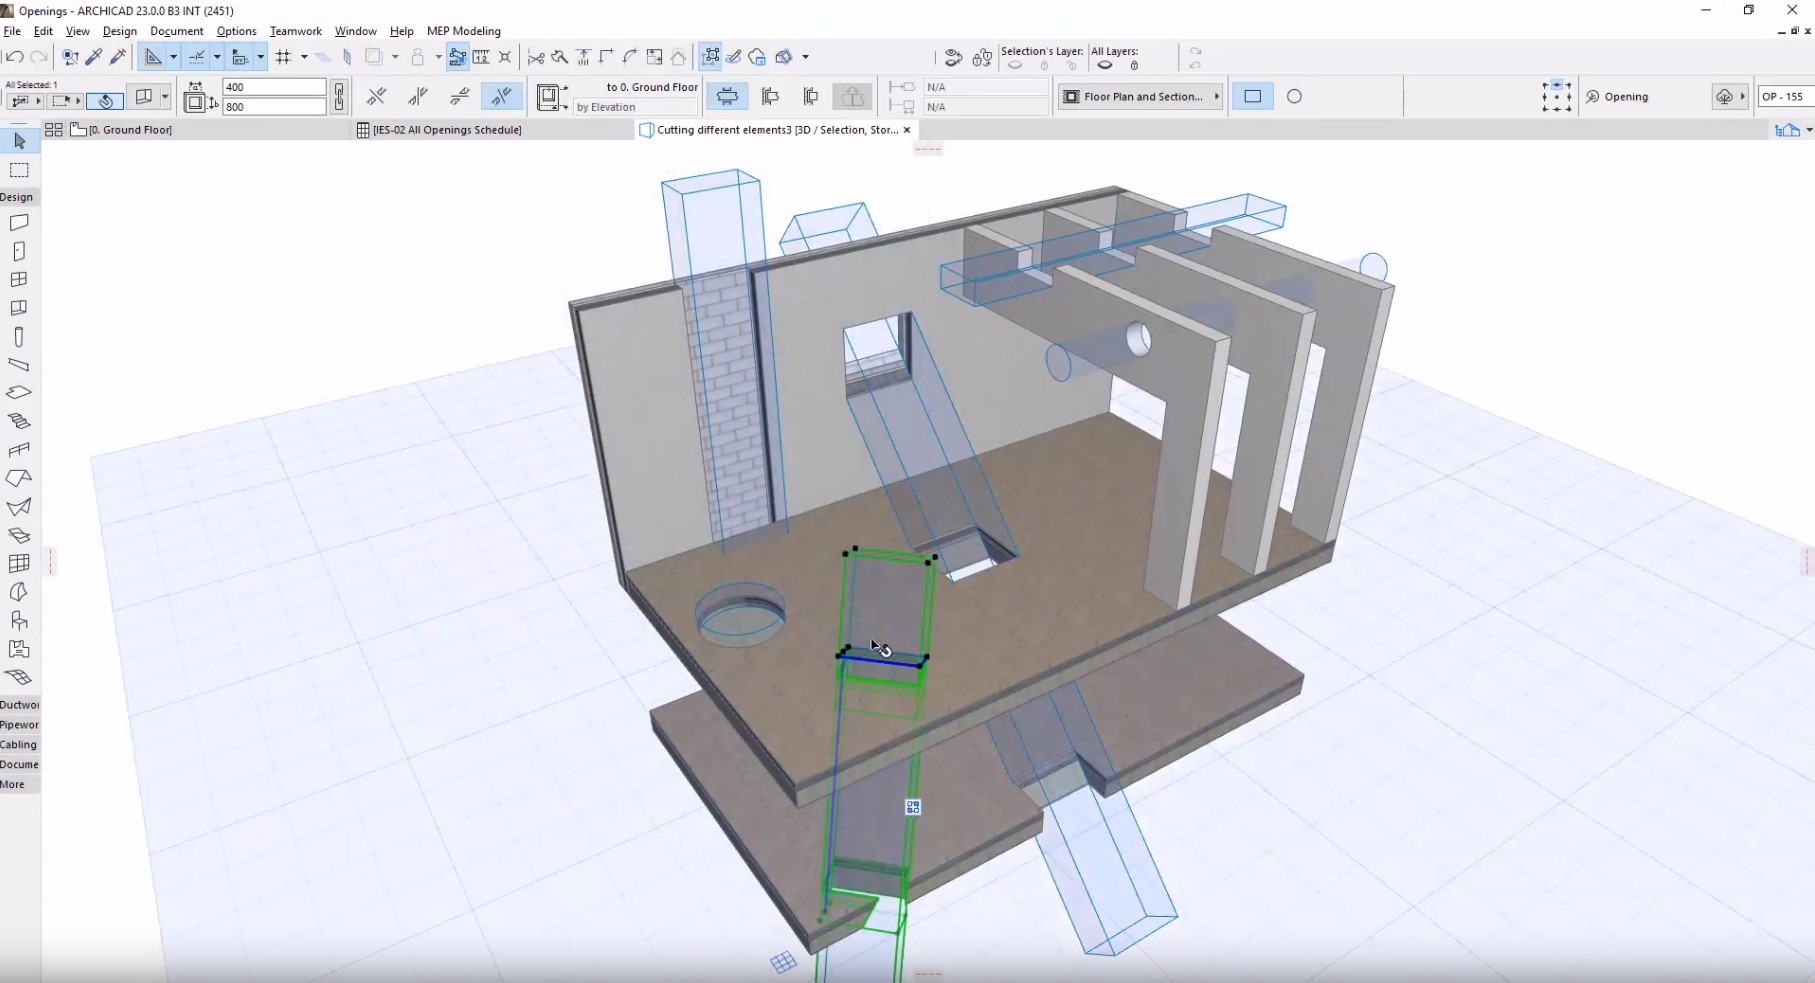Collapse the Design toolbox group

[19, 197]
